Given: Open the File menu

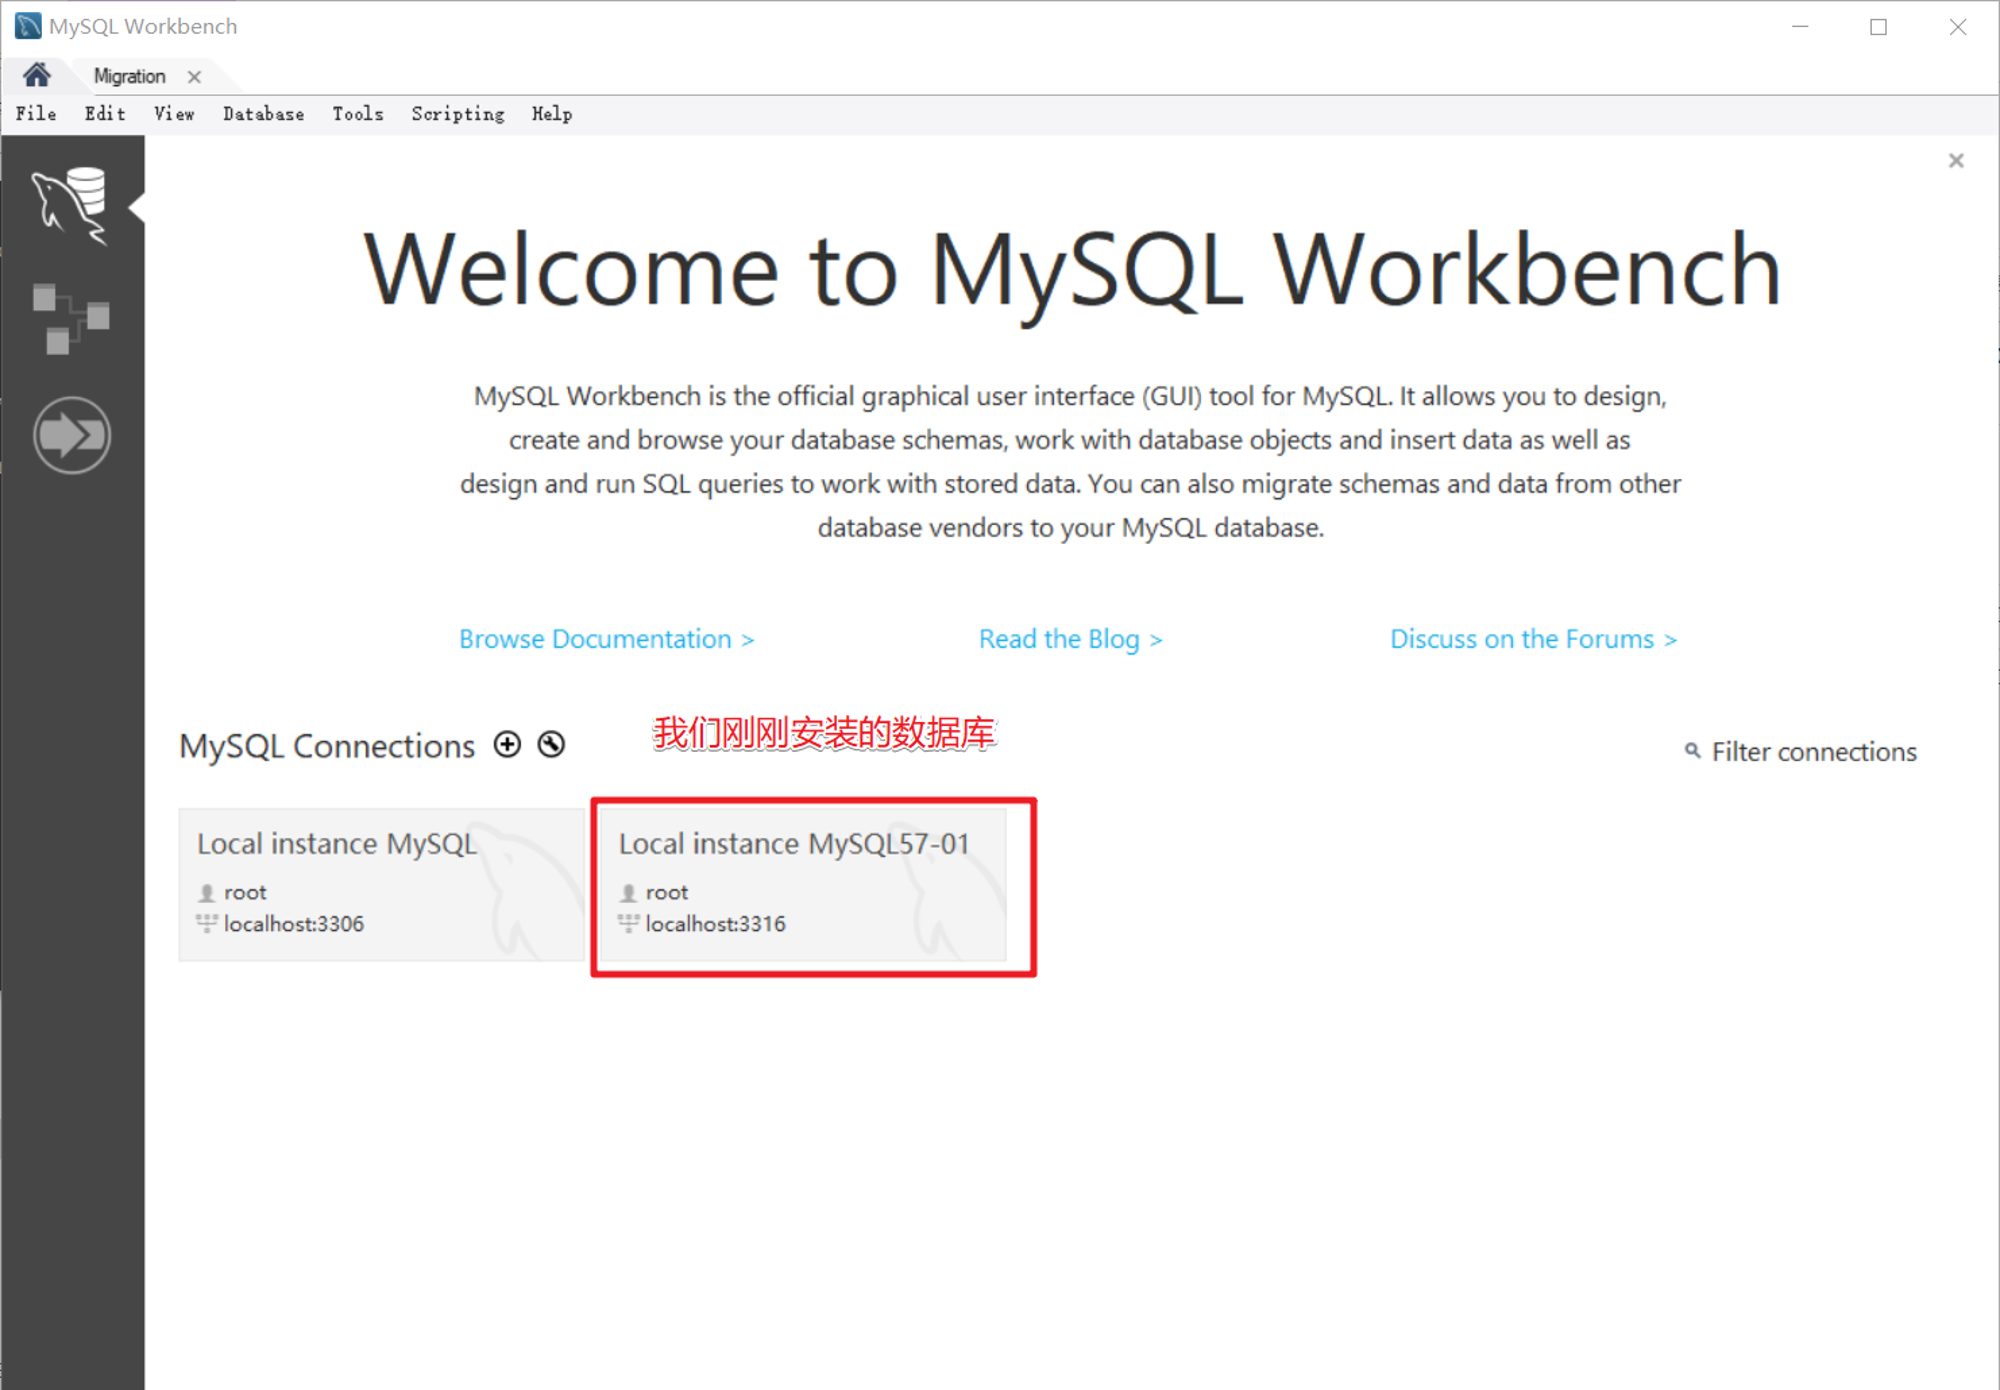Looking at the screenshot, I should [36, 114].
